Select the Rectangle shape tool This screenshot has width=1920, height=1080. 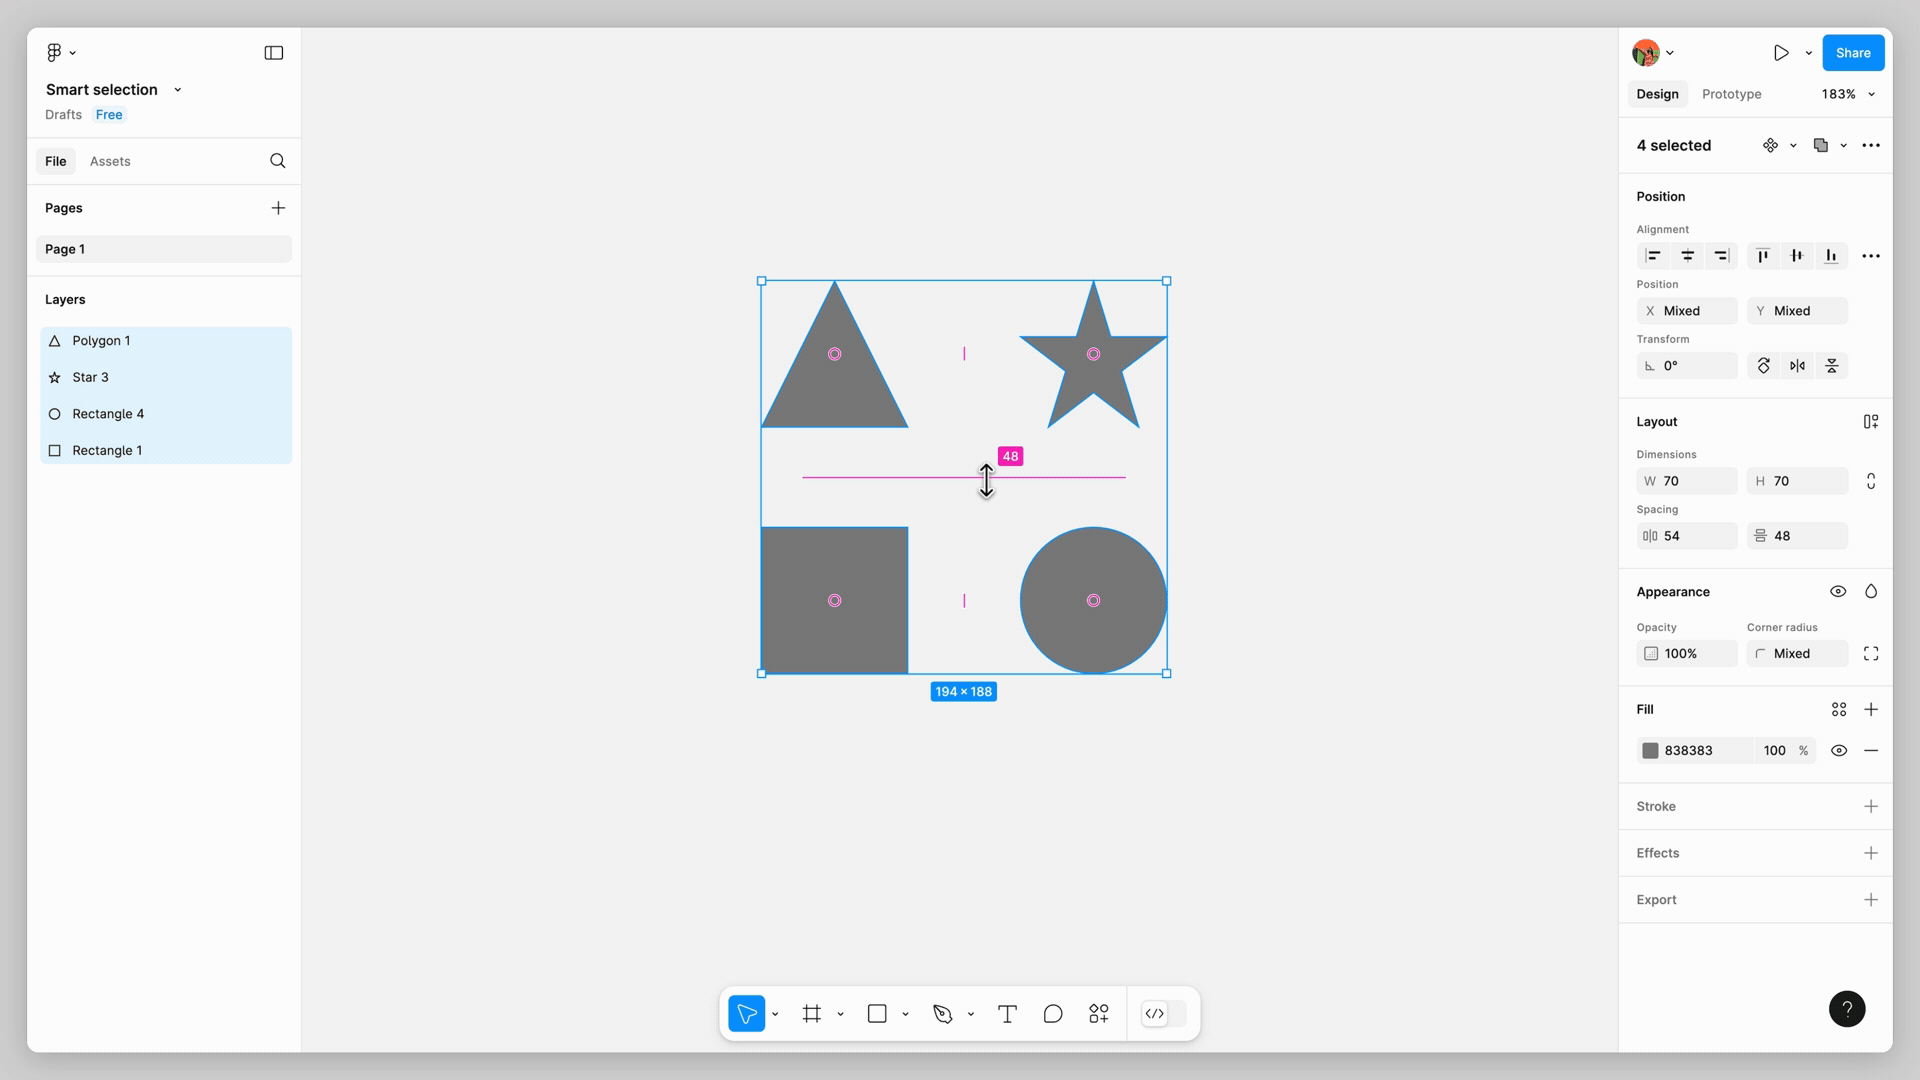pyautogui.click(x=877, y=1014)
